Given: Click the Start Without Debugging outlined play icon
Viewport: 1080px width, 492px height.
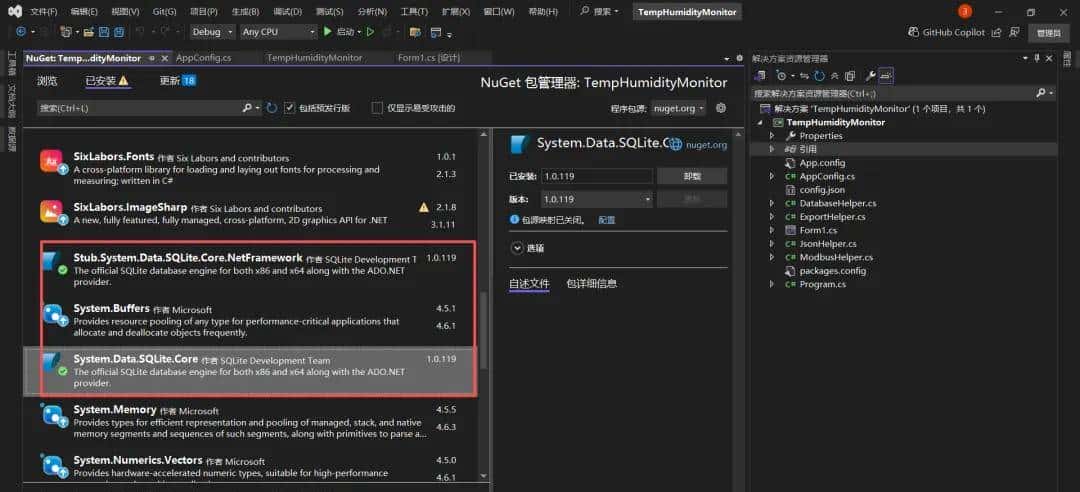Looking at the screenshot, I should coord(371,32).
